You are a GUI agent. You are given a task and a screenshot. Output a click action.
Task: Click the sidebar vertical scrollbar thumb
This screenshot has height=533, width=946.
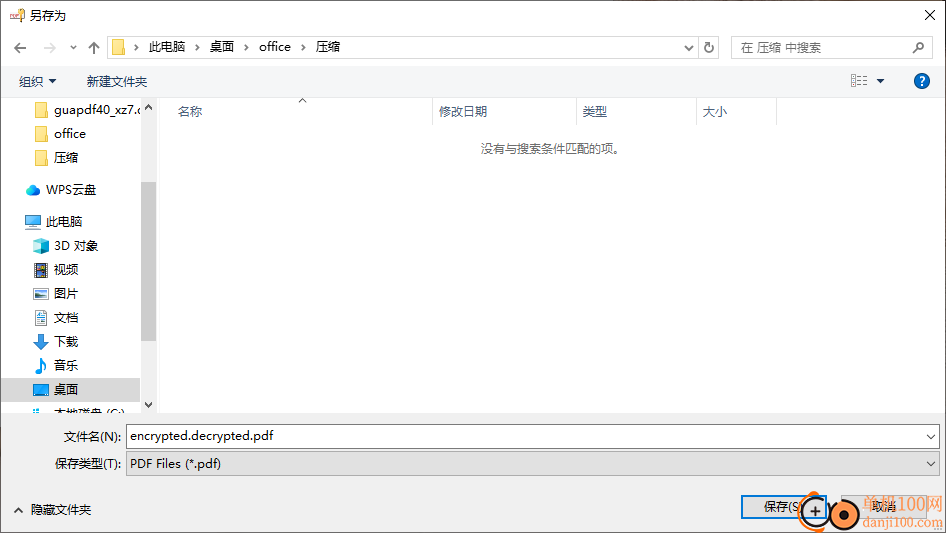148,261
